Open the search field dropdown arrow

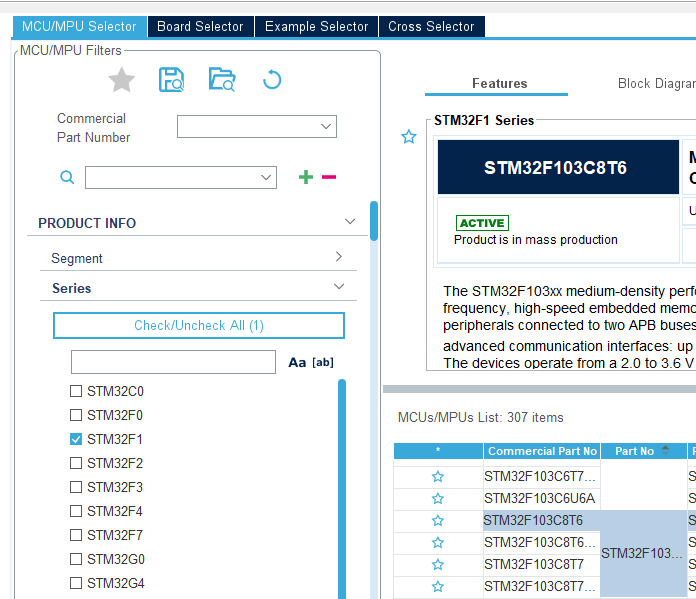click(x=266, y=178)
